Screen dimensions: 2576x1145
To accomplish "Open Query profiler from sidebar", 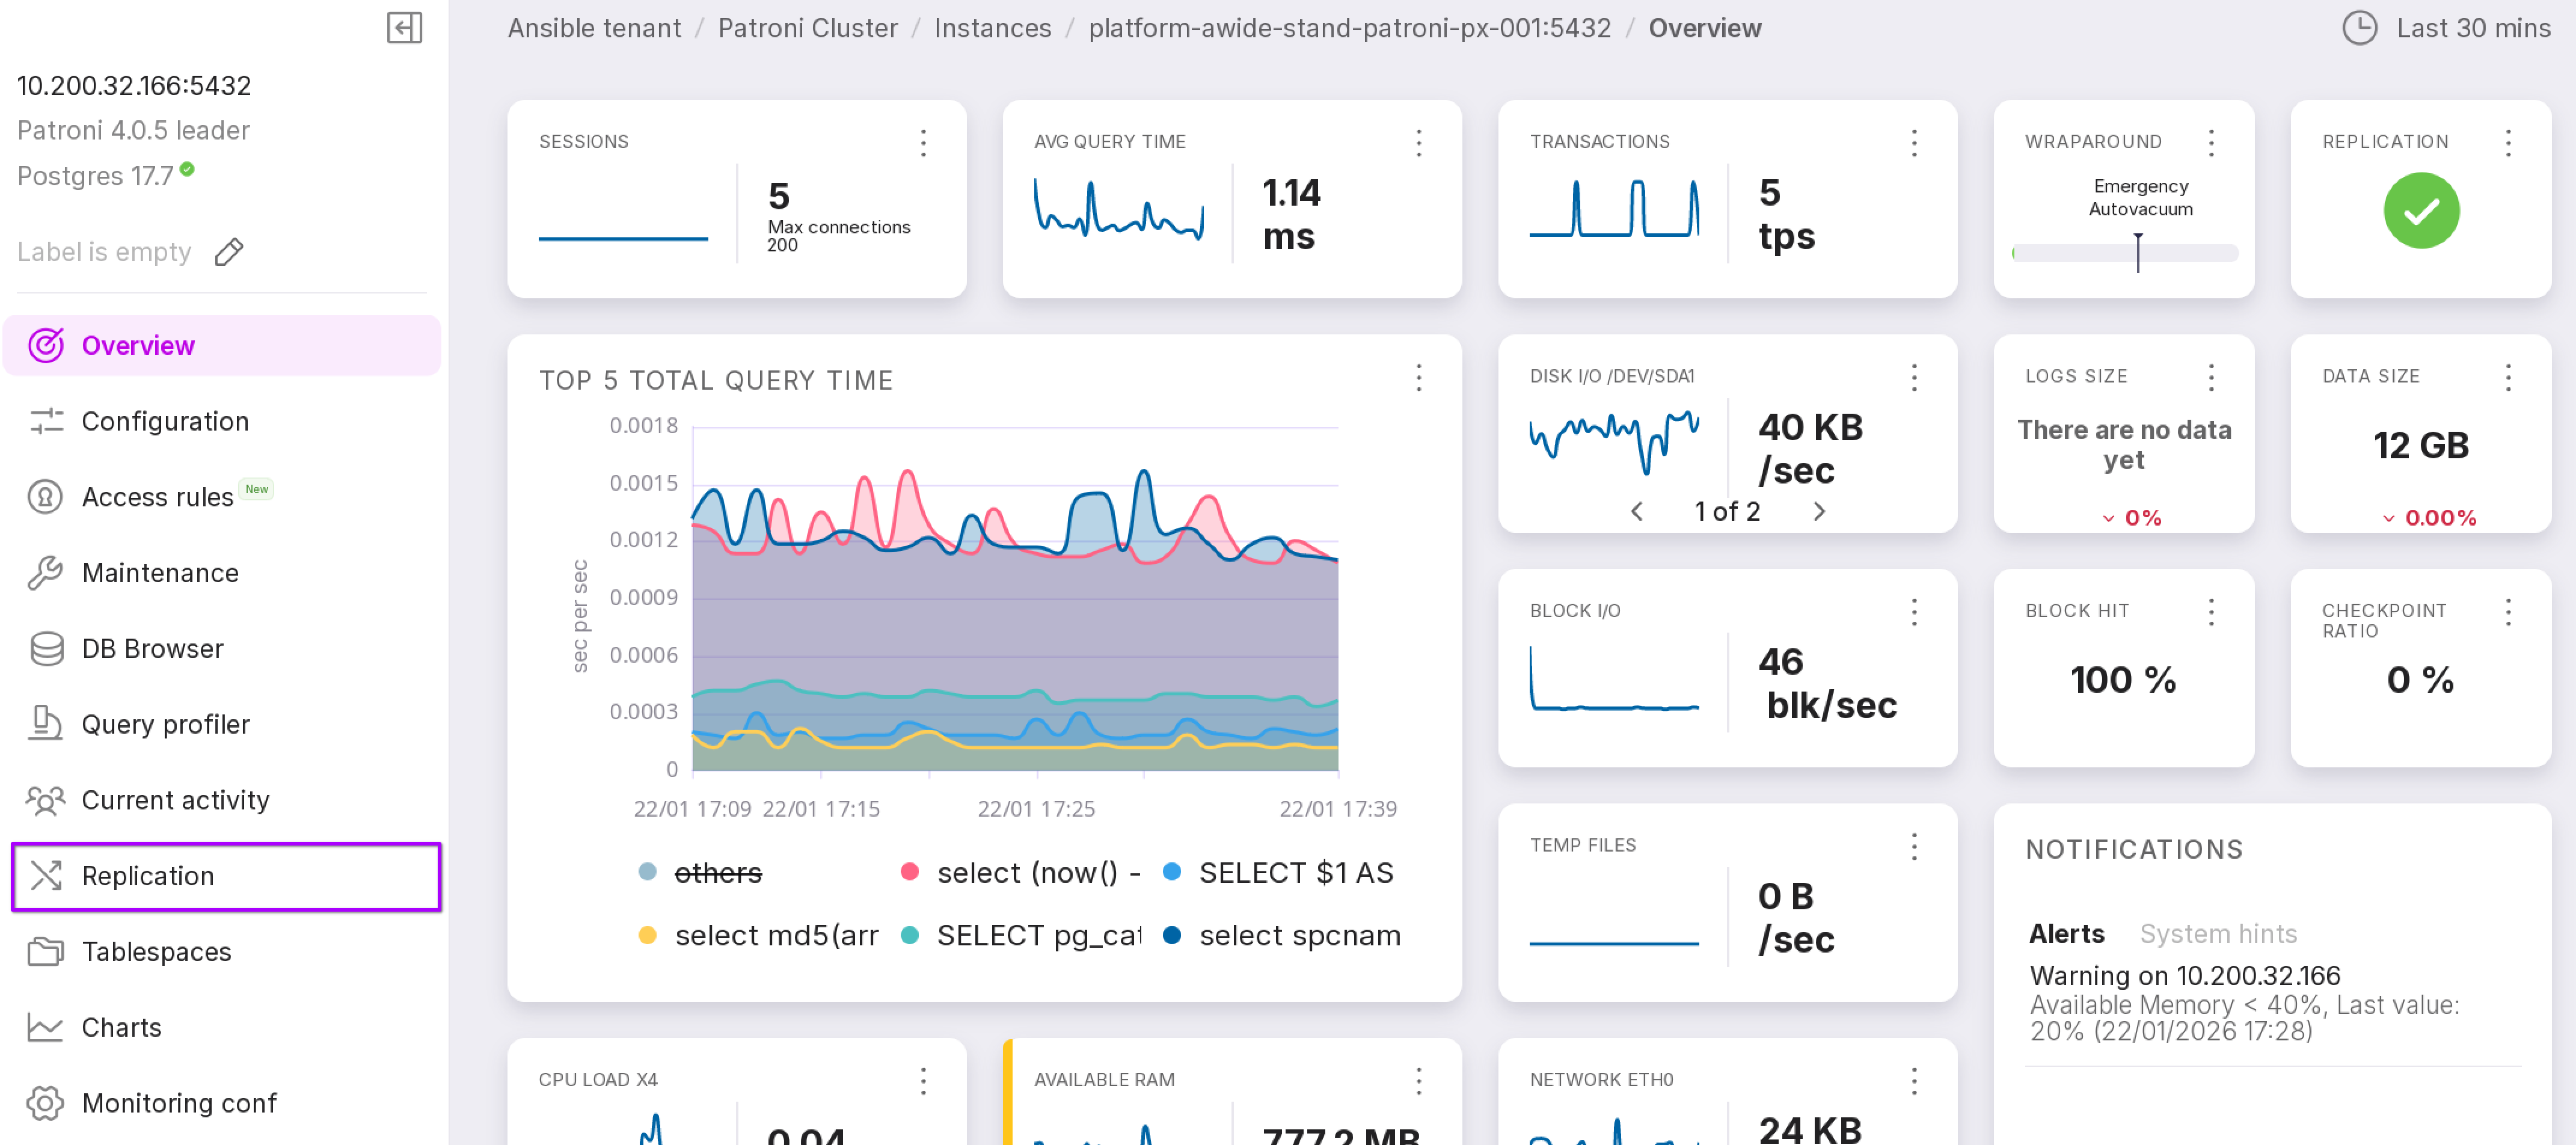I will point(165,724).
